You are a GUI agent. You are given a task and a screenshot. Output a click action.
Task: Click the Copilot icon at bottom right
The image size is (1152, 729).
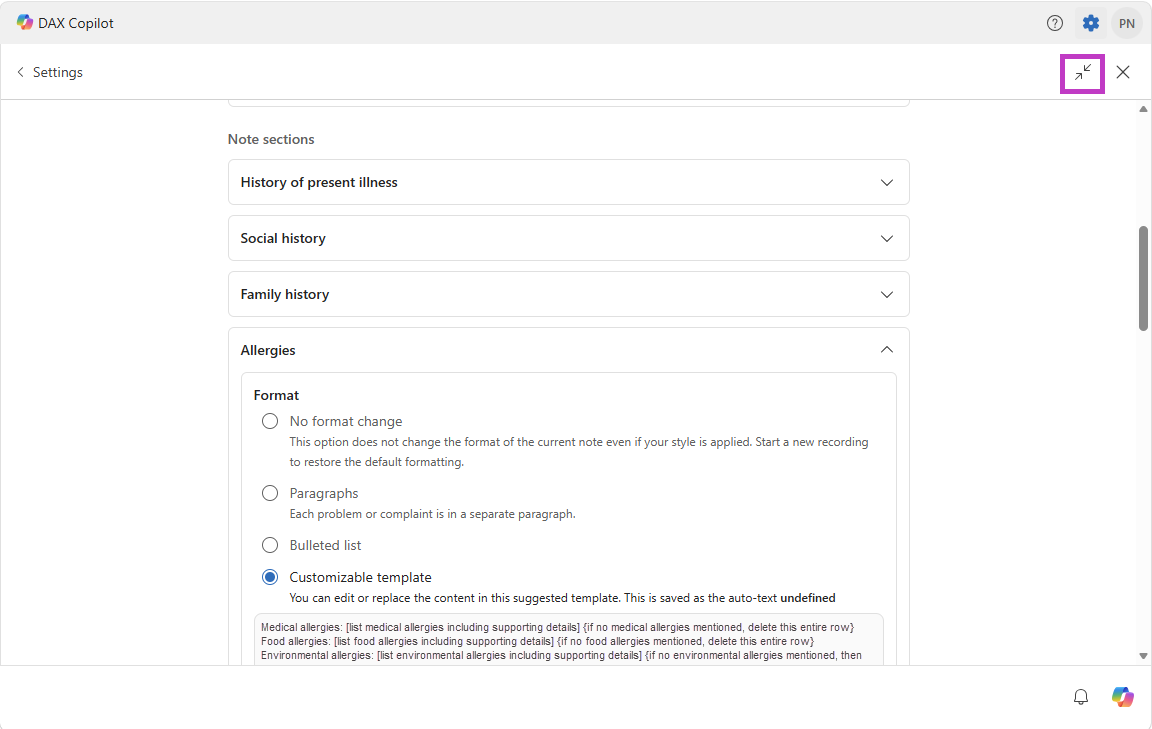[x=1122, y=697]
